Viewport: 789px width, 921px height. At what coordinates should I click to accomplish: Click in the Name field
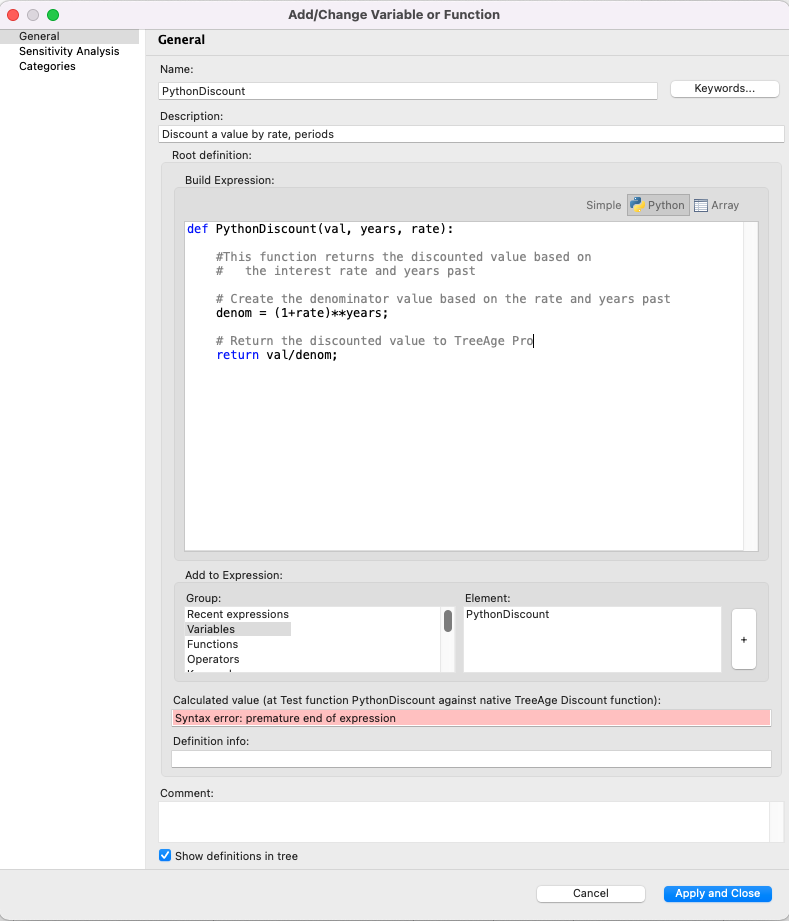tap(407, 91)
